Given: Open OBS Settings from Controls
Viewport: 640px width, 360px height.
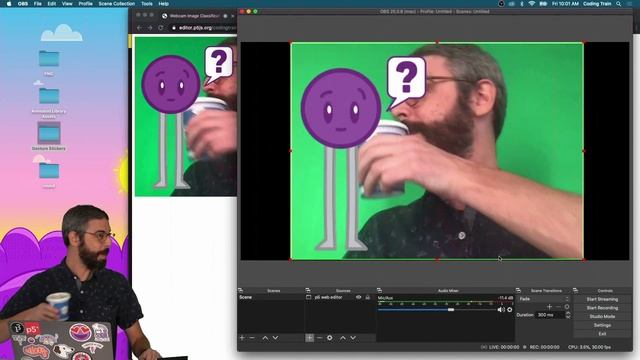Looking at the screenshot, I should point(602,325).
